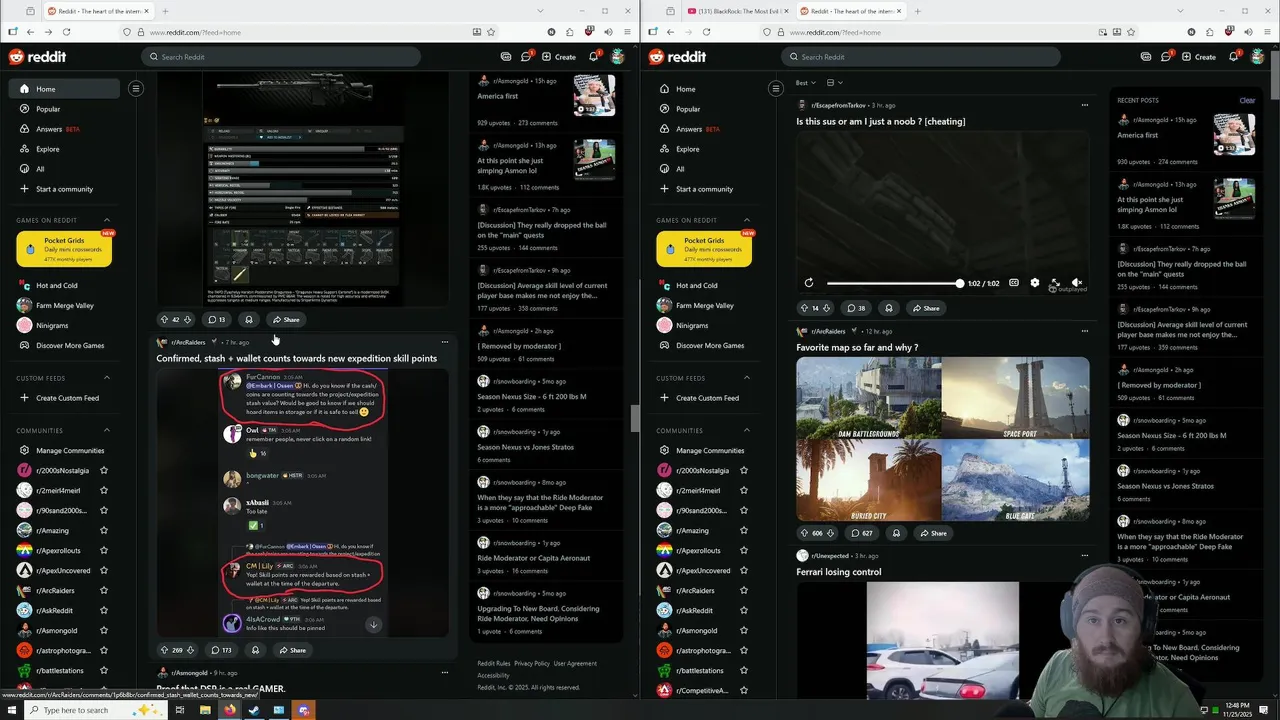Collapse left window's sidebar with hamburger button
This screenshot has width=1280, height=720.
136,88
